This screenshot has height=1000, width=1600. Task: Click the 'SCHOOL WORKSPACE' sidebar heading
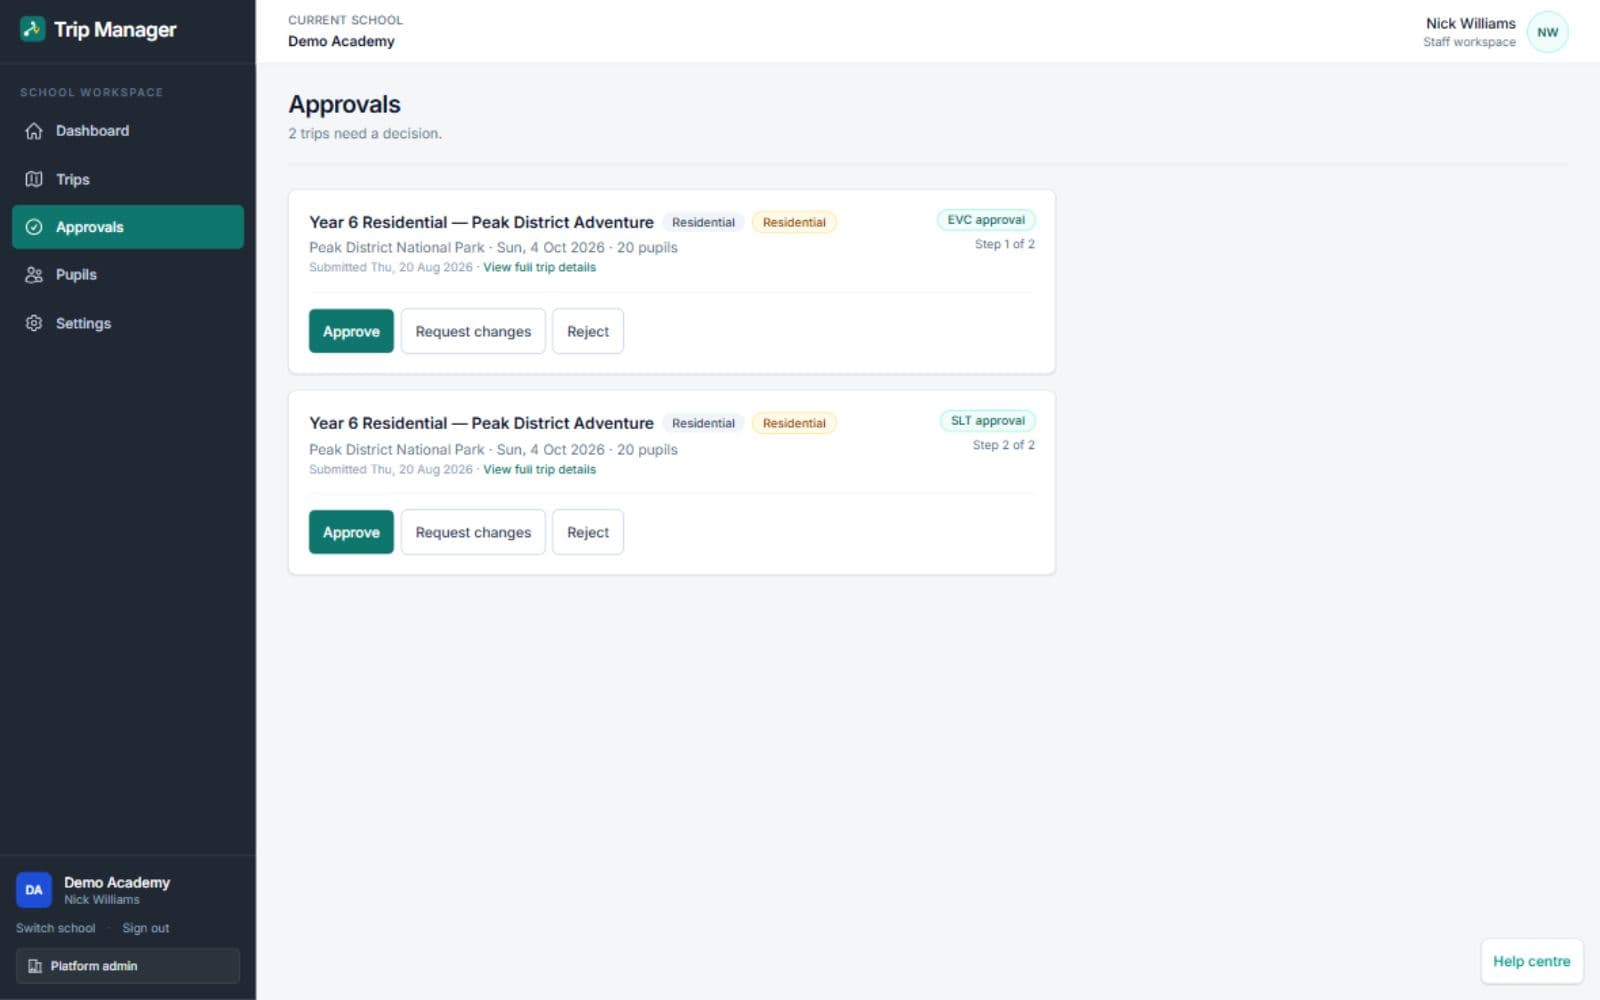(x=91, y=92)
